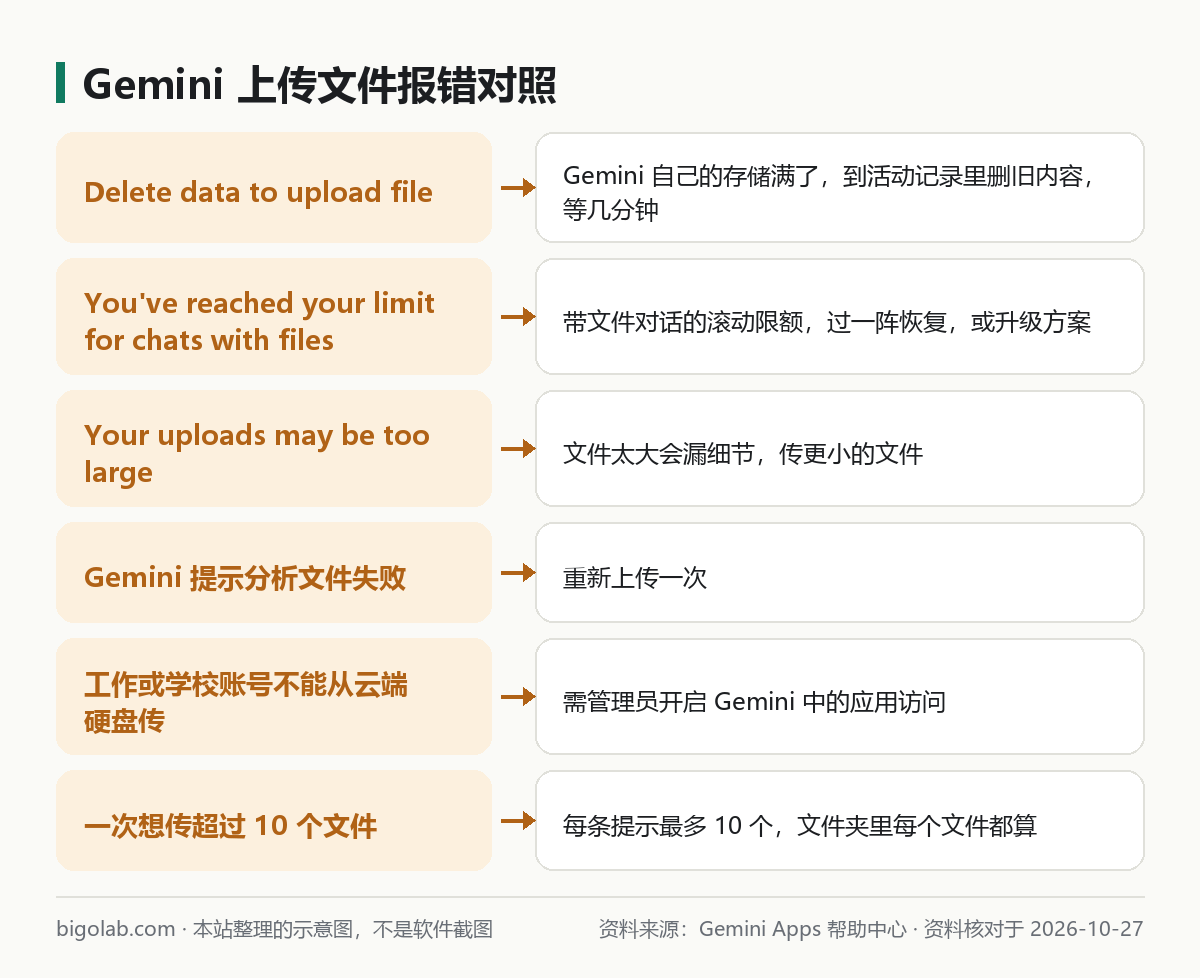The width and height of the screenshot is (1200, 978).
Task: Click the title "Gemini 上传文件报错对照"
Action: 319,86
